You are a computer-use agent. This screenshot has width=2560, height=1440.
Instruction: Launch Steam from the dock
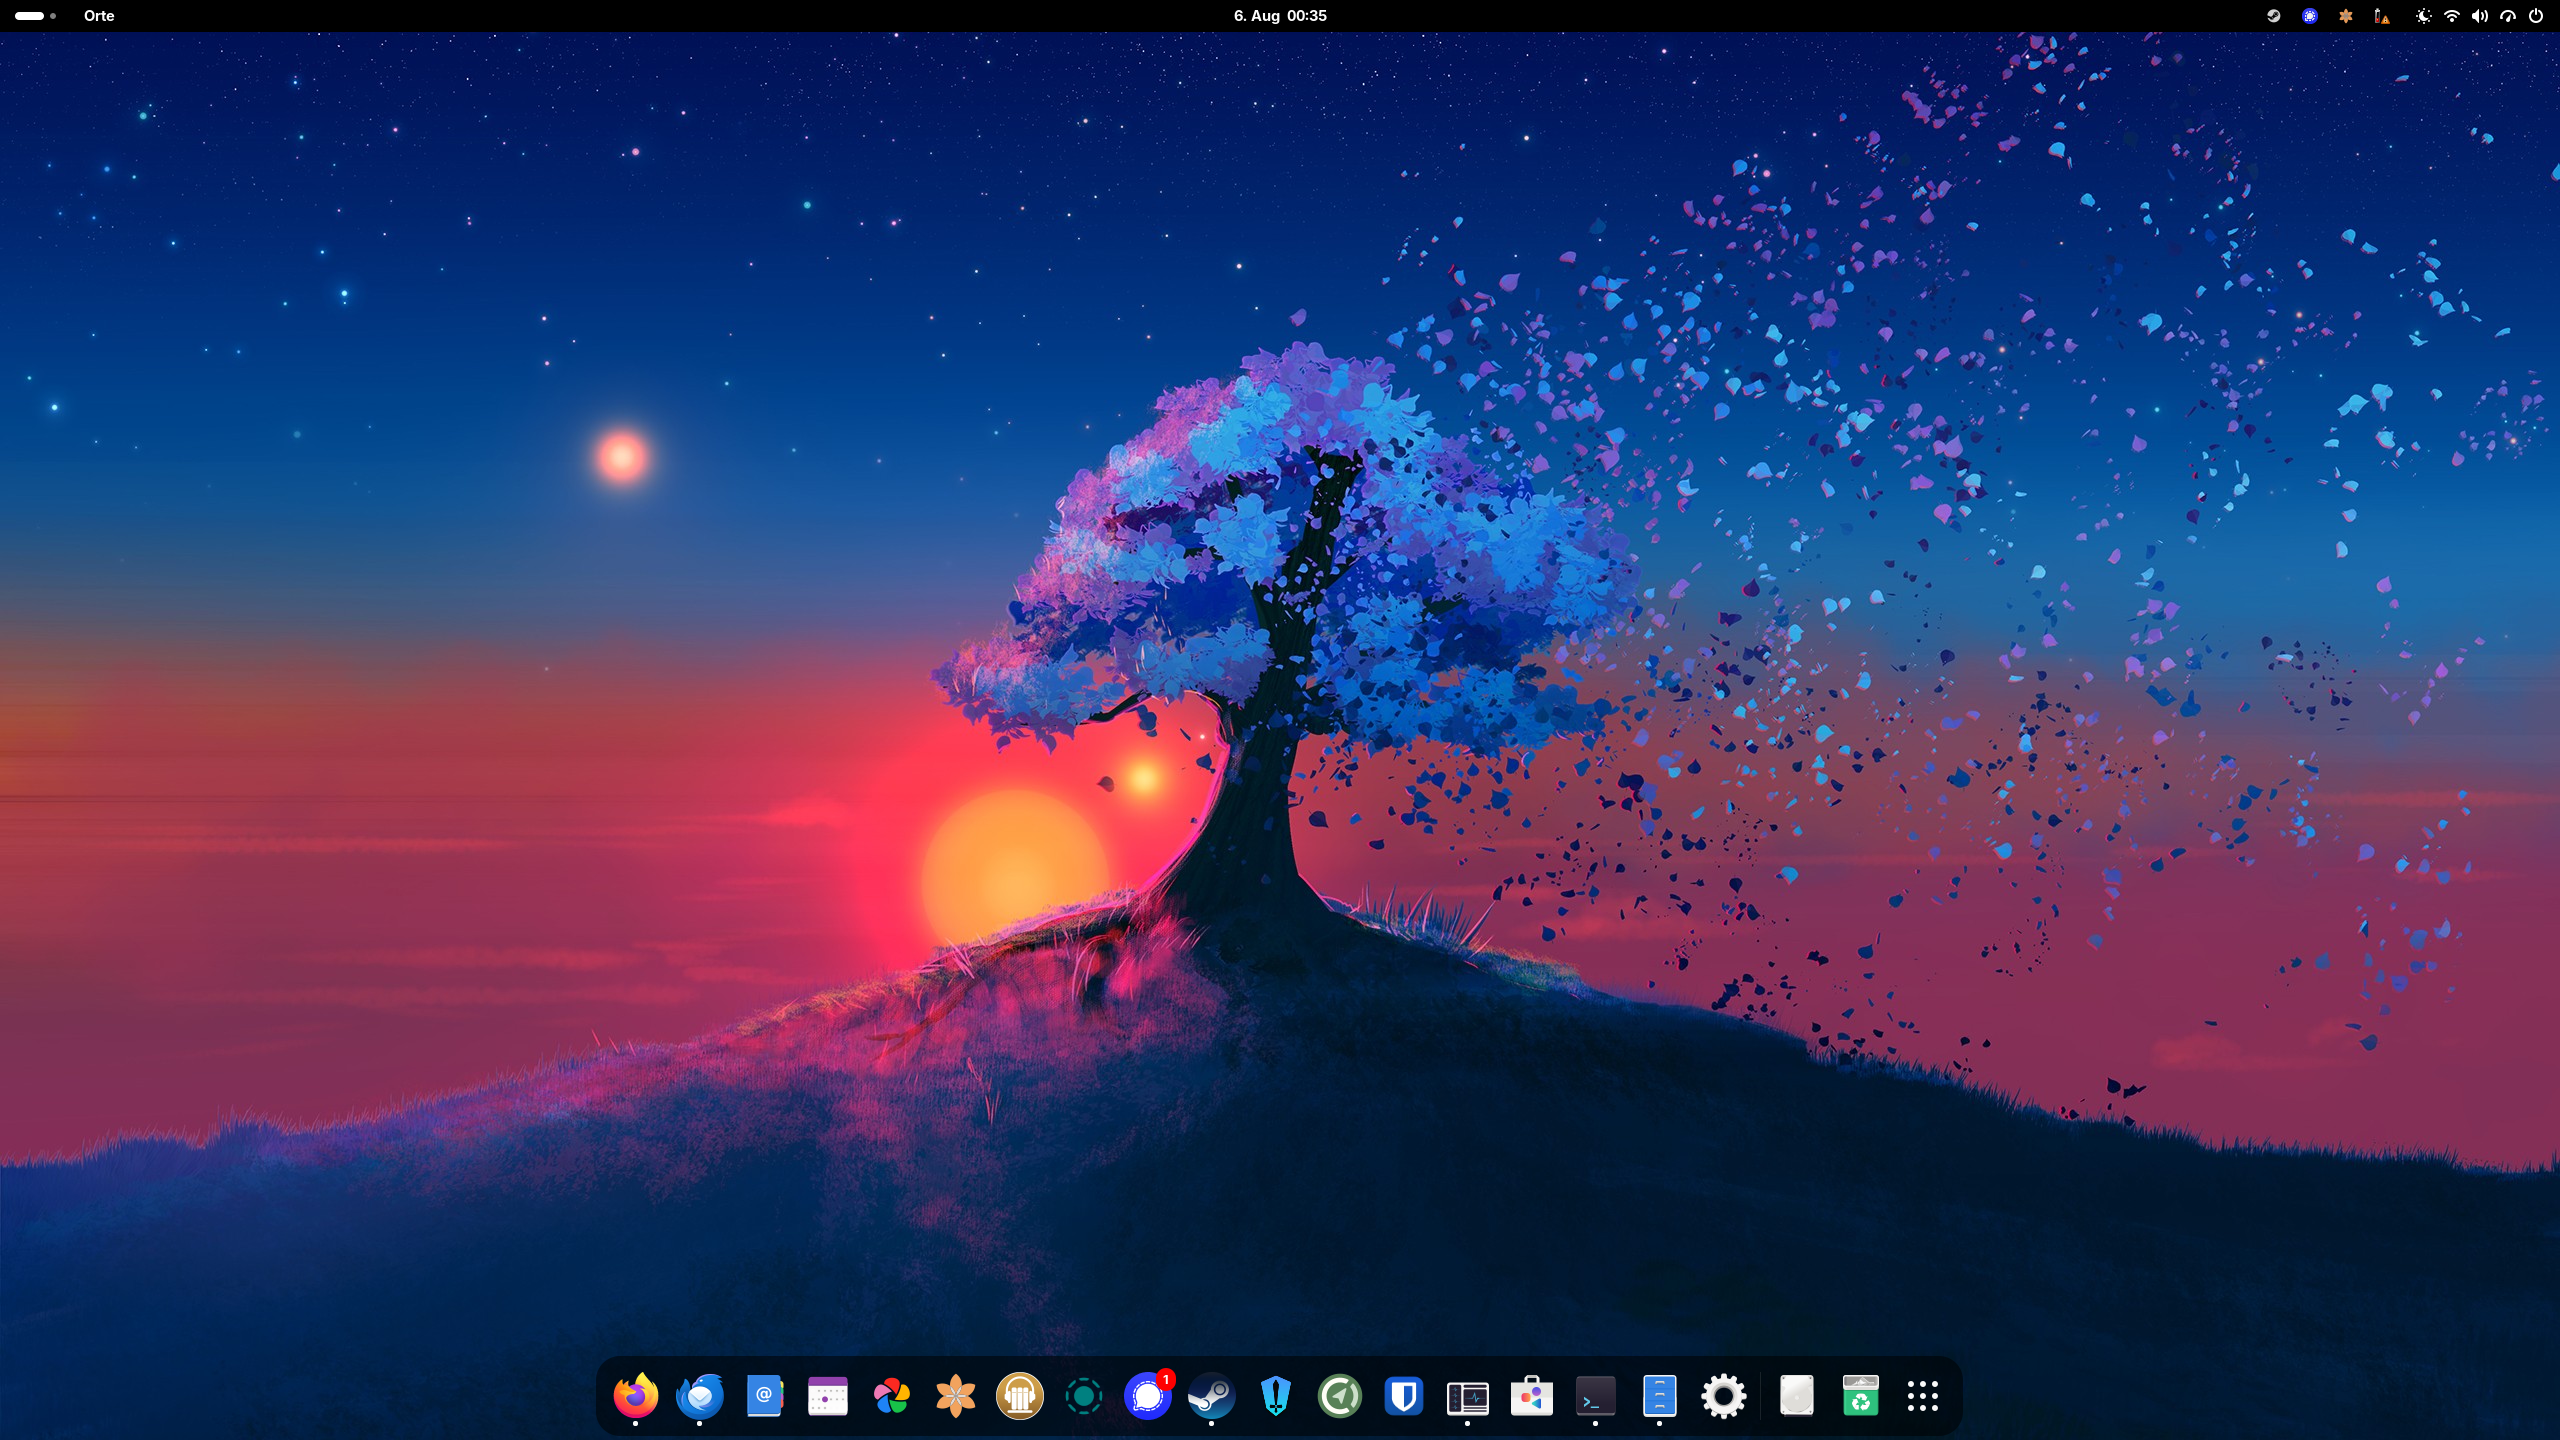(1212, 1396)
